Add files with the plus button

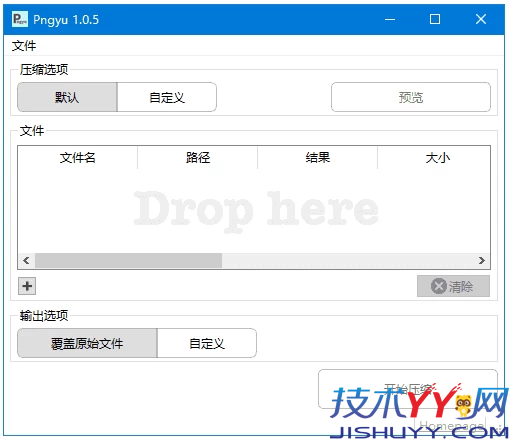coord(27,286)
